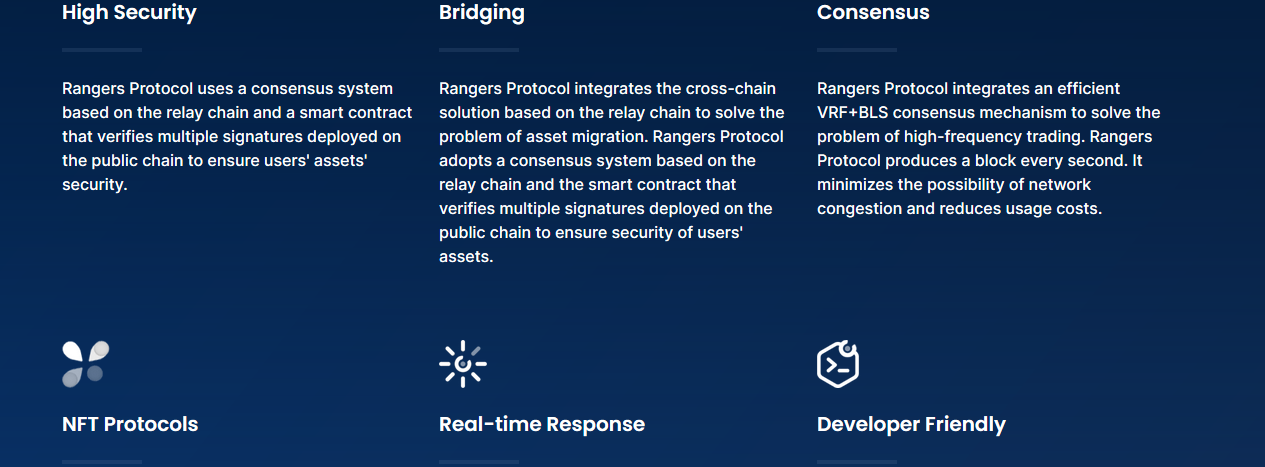This screenshot has width=1265, height=467.
Task: Click the Real-time Response spinner icon
Action: point(463,364)
